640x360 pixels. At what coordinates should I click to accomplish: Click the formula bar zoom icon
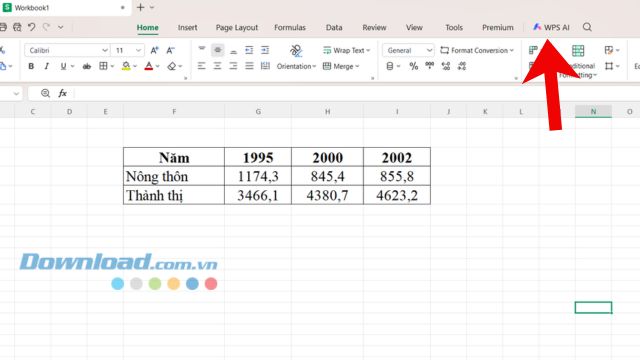(x=45, y=93)
